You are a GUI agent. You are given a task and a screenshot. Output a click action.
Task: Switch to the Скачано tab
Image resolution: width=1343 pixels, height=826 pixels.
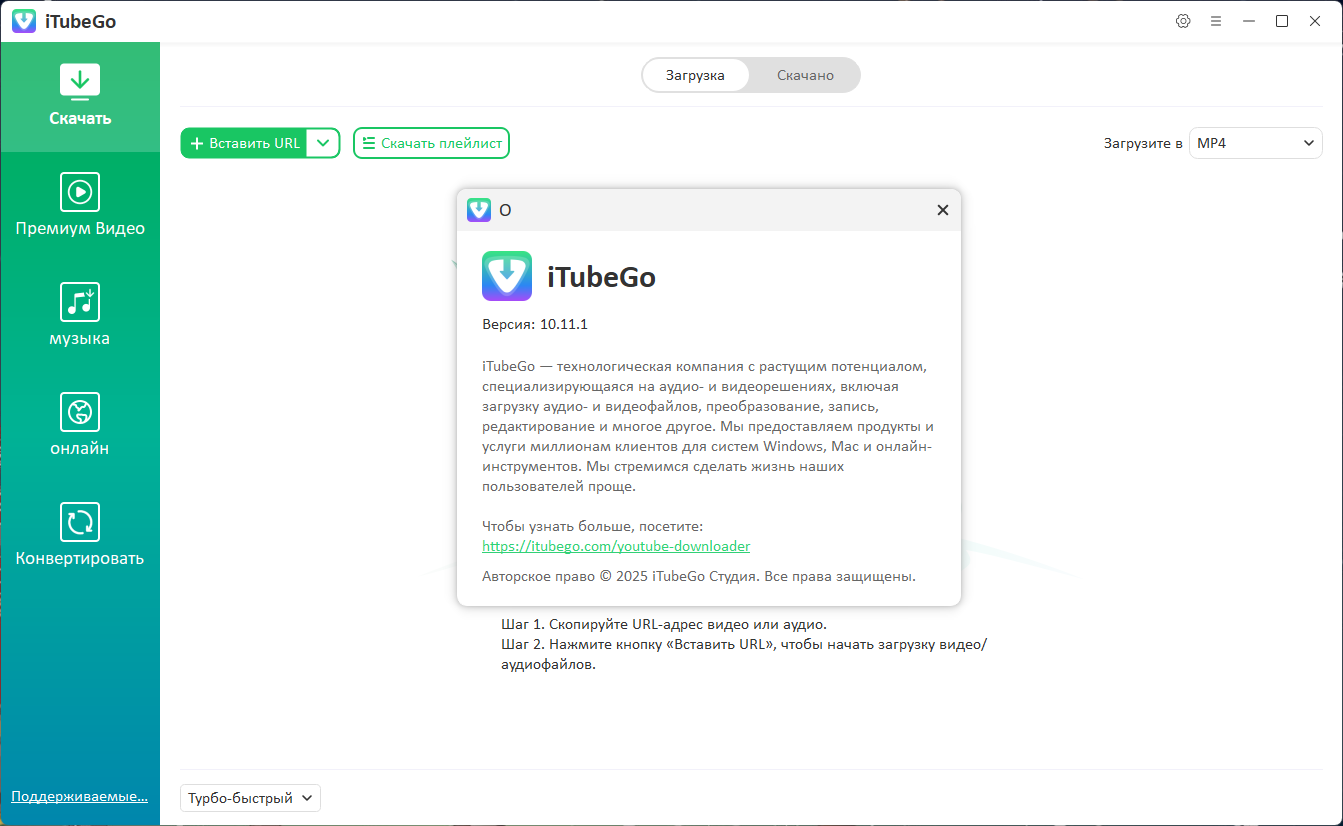coord(805,75)
